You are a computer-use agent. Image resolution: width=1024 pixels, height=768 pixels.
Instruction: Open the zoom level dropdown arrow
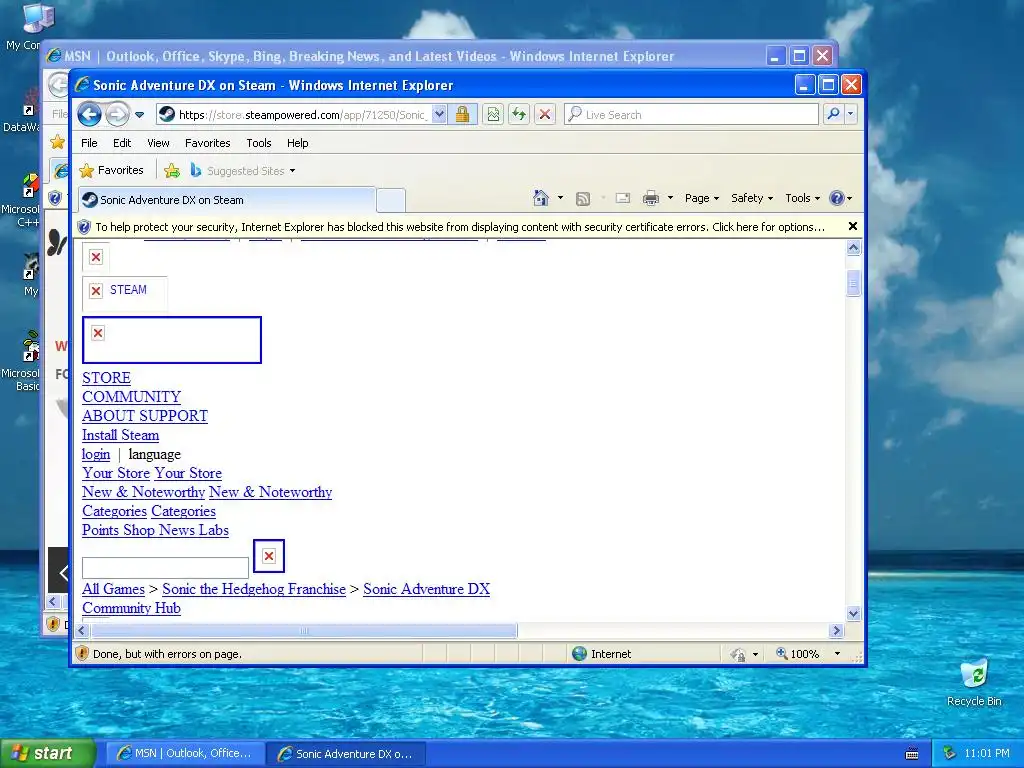click(837, 654)
